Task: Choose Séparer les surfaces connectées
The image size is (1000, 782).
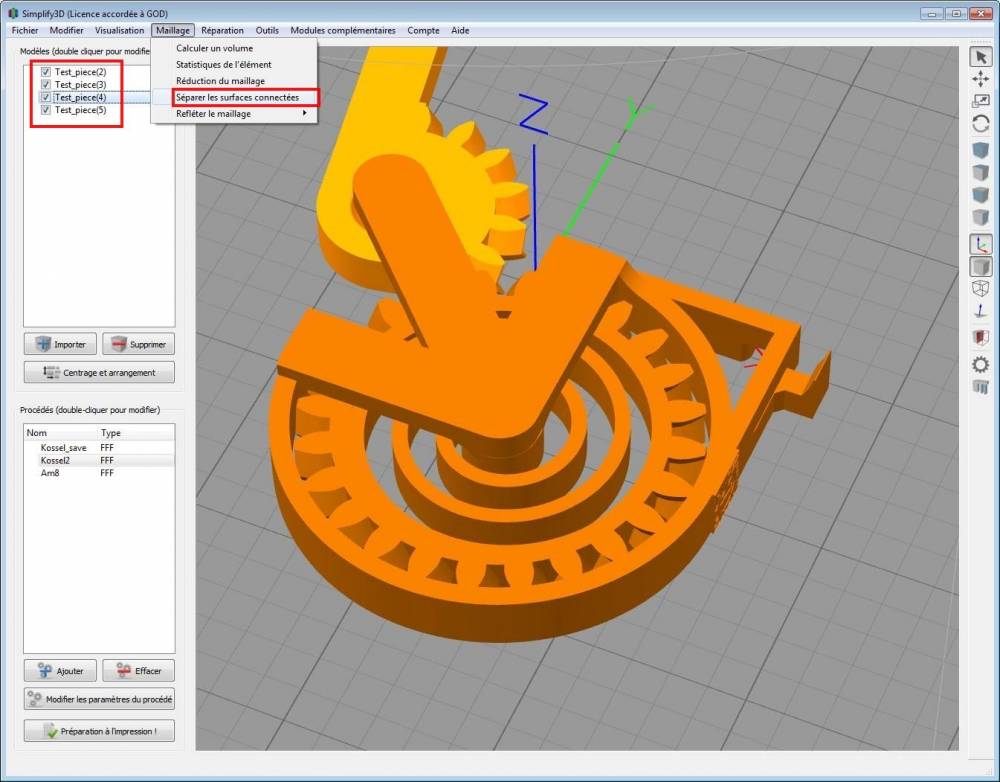Action: [x=234, y=98]
